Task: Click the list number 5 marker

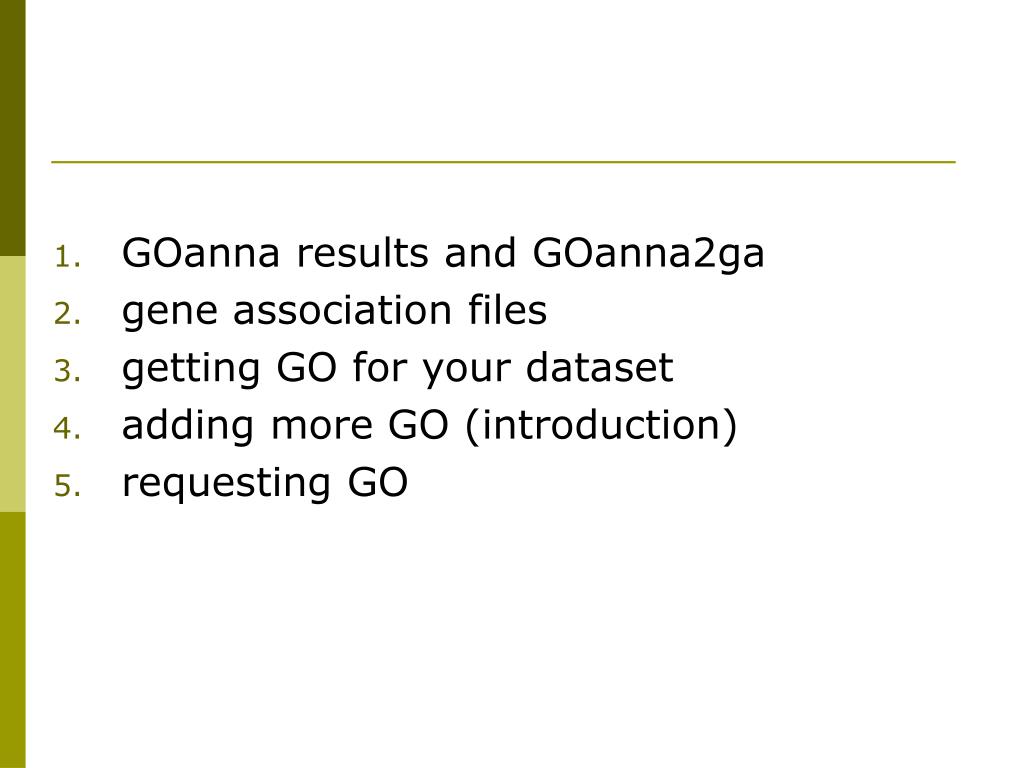Action: 67,486
